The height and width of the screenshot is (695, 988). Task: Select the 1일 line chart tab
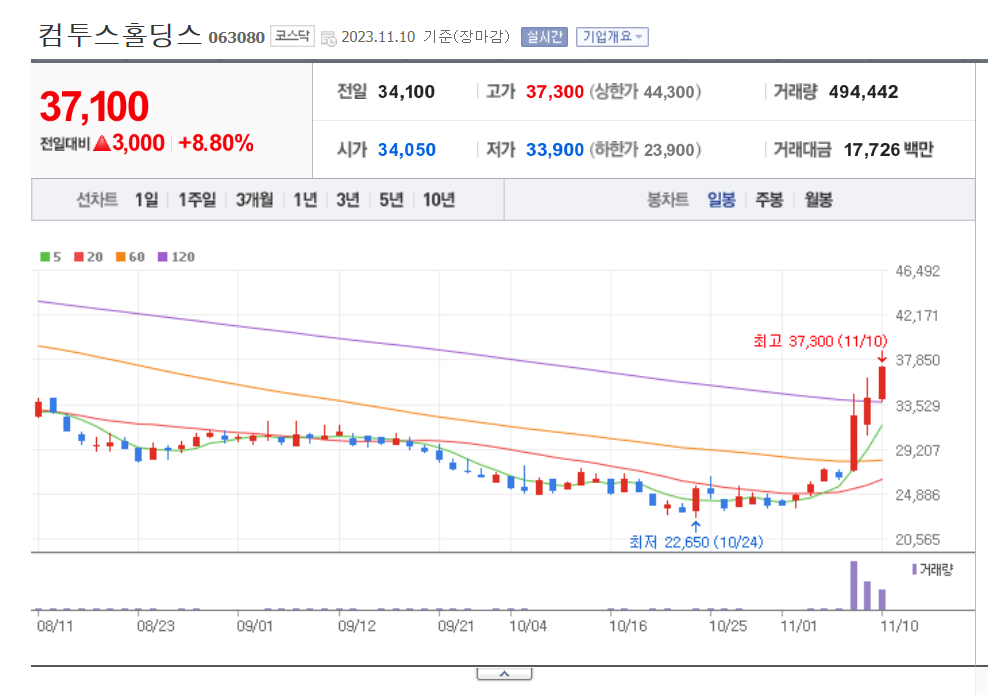coord(147,200)
